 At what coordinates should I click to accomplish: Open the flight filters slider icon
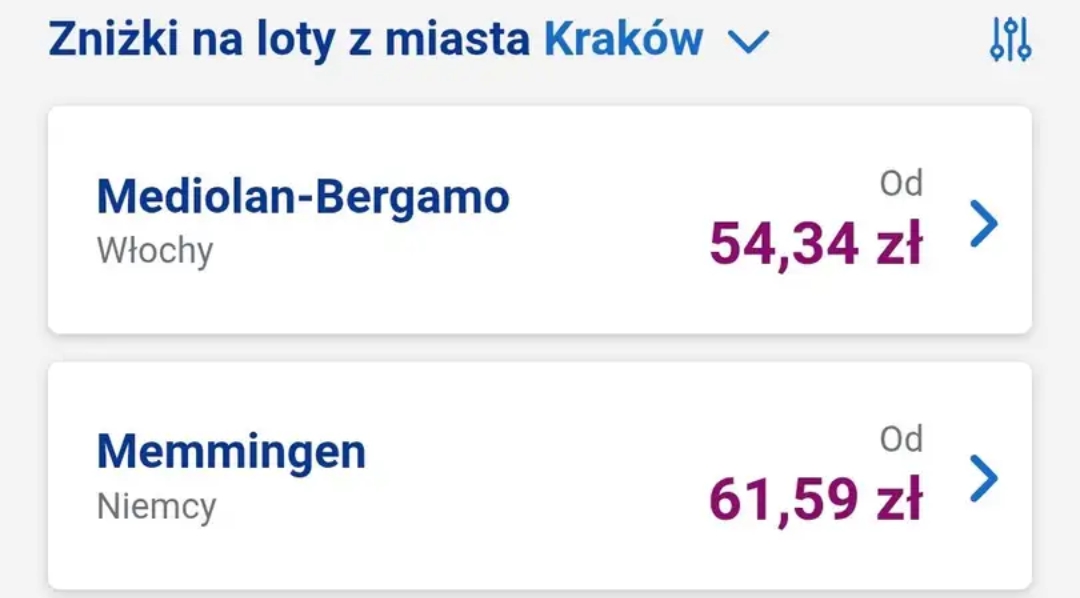tap(1010, 40)
